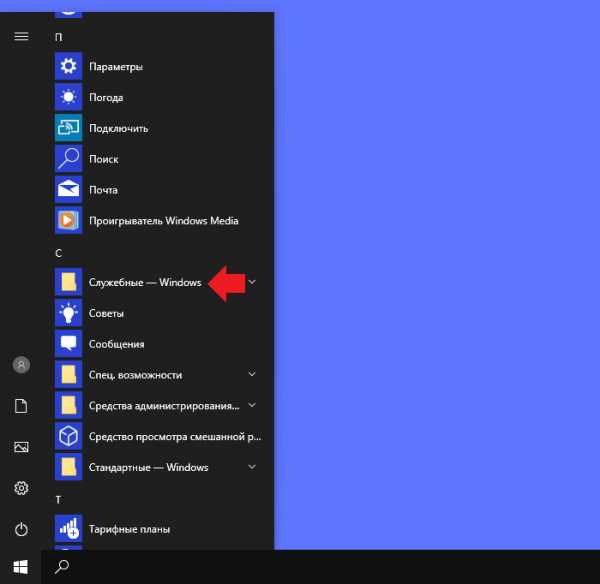Select the Тарифные планы label

(129, 529)
